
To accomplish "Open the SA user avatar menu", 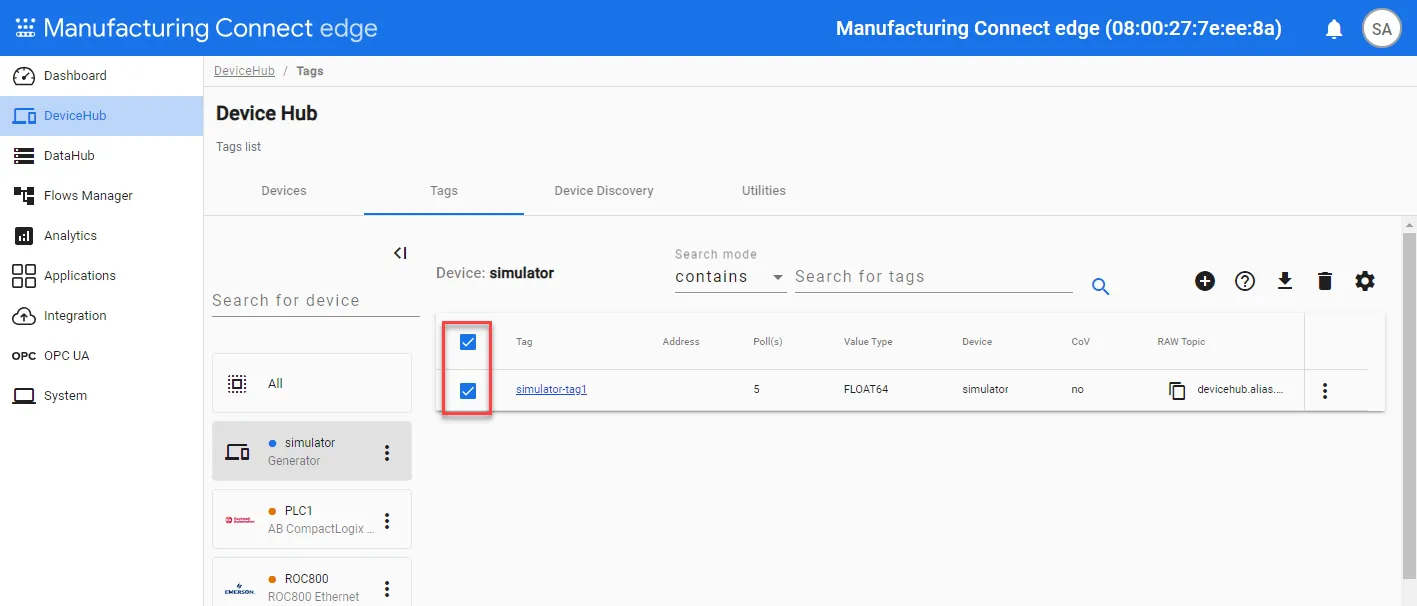I will point(1381,29).
